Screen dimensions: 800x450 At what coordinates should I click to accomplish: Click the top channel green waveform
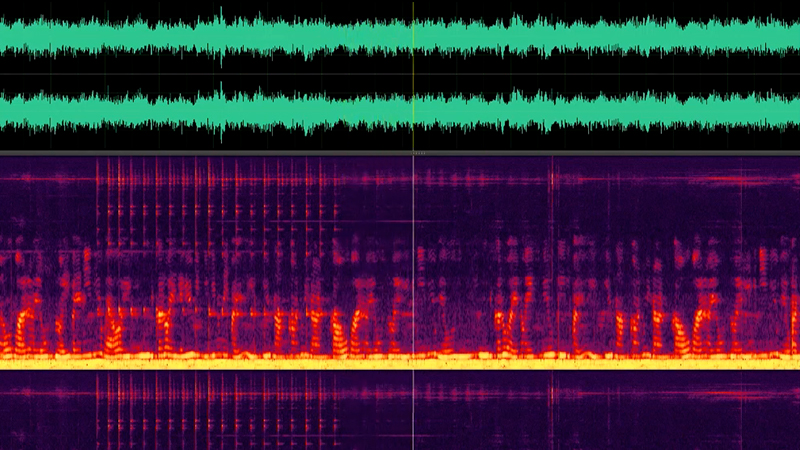(150, 38)
